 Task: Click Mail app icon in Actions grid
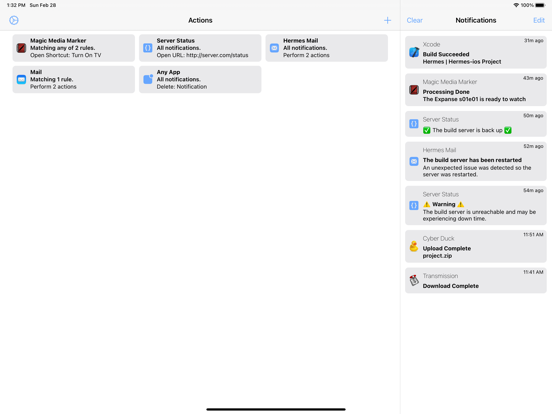click(x=21, y=79)
